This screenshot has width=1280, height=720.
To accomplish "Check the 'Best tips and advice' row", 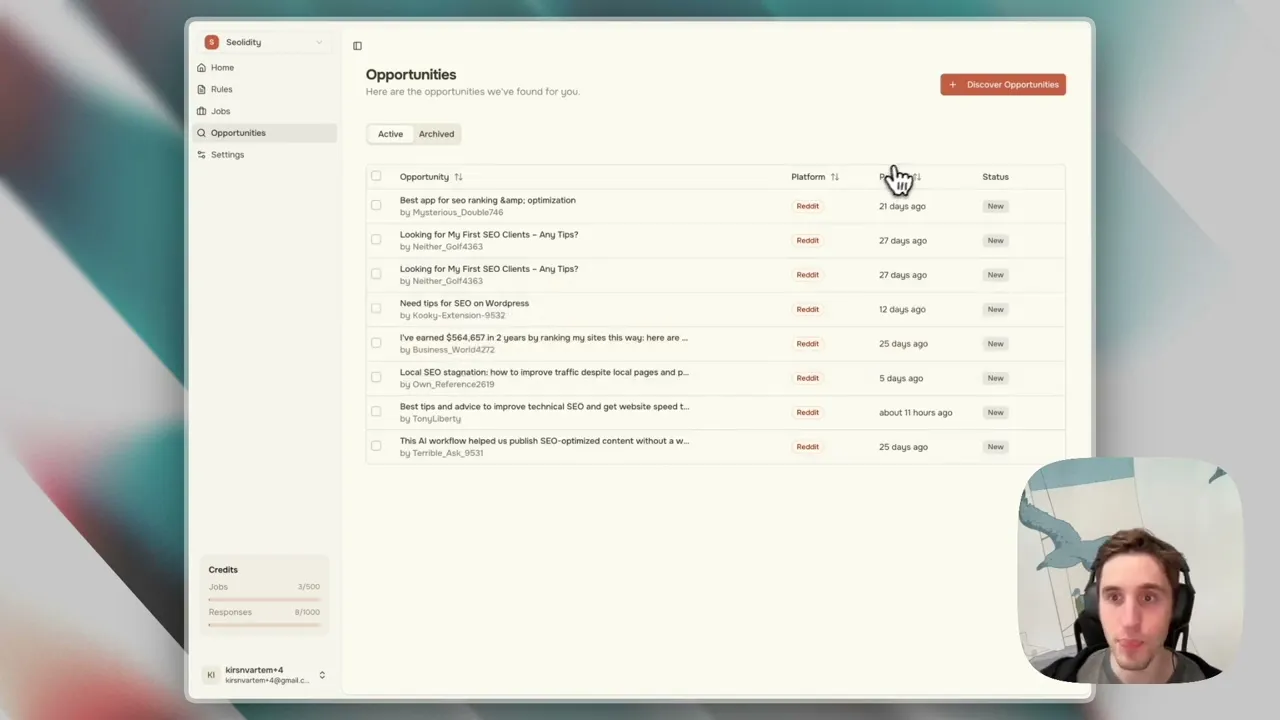I will [376, 411].
